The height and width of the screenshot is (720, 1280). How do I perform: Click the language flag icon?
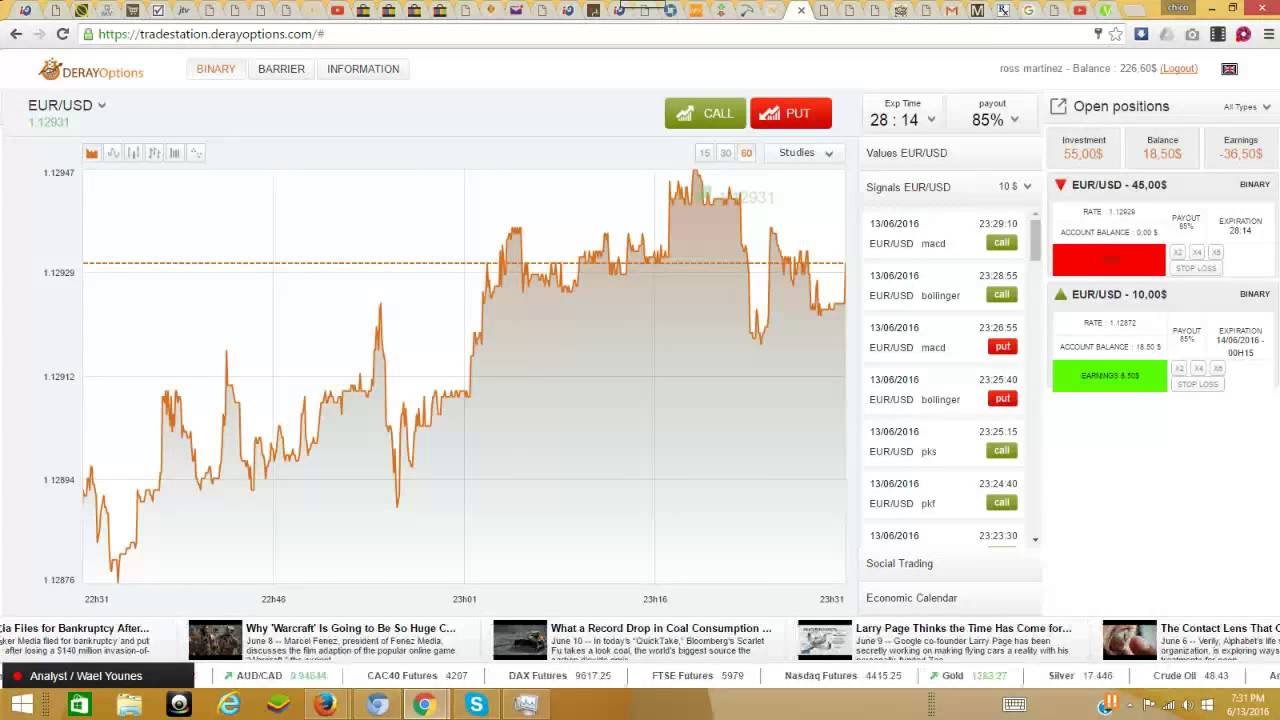point(1230,69)
